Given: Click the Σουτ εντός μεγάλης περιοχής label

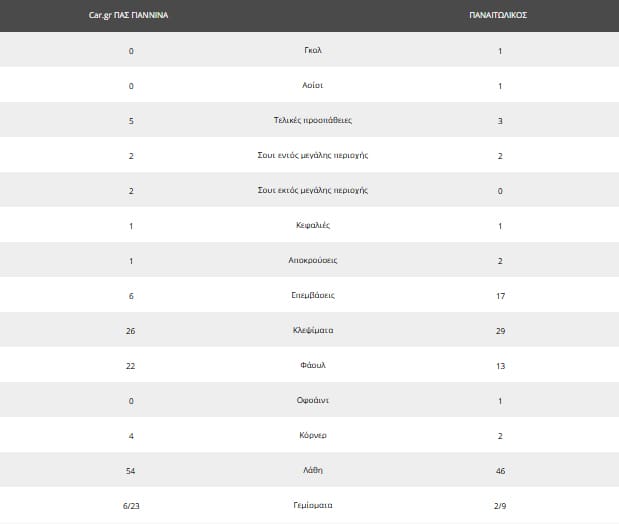Looking at the screenshot, I should coord(313,156).
